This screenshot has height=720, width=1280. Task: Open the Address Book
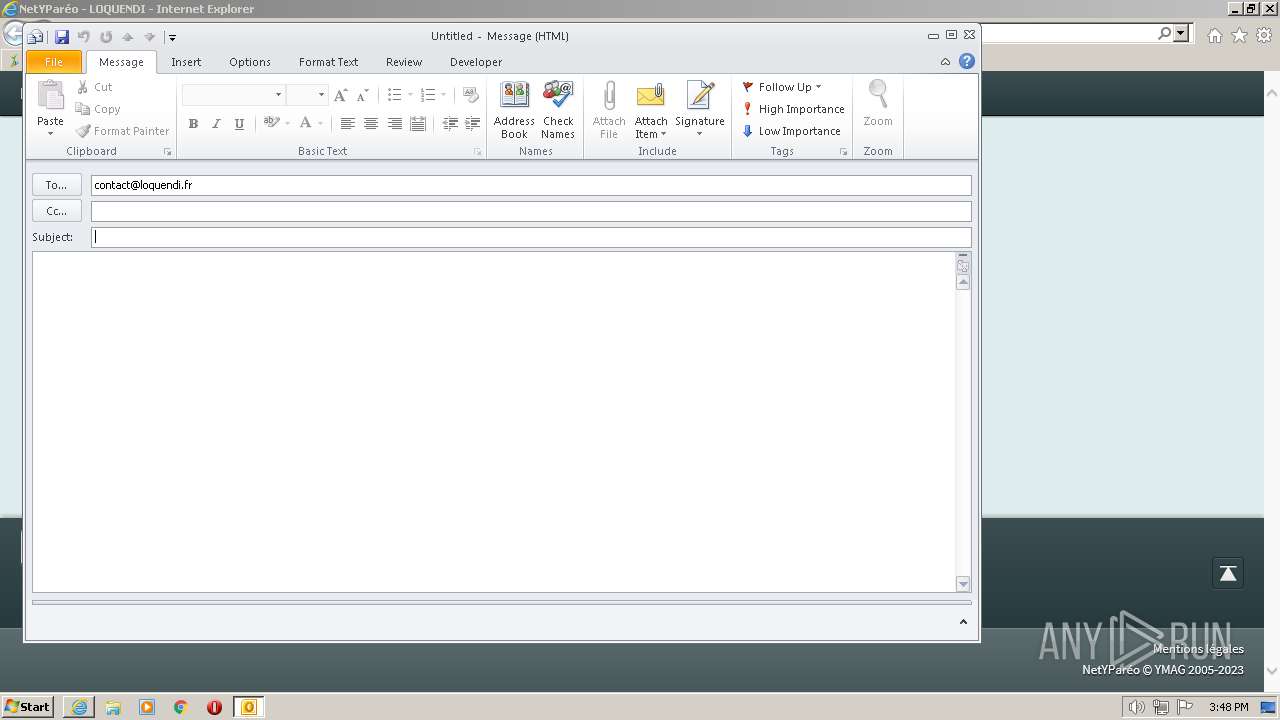pyautogui.click(x=514, y=110)
